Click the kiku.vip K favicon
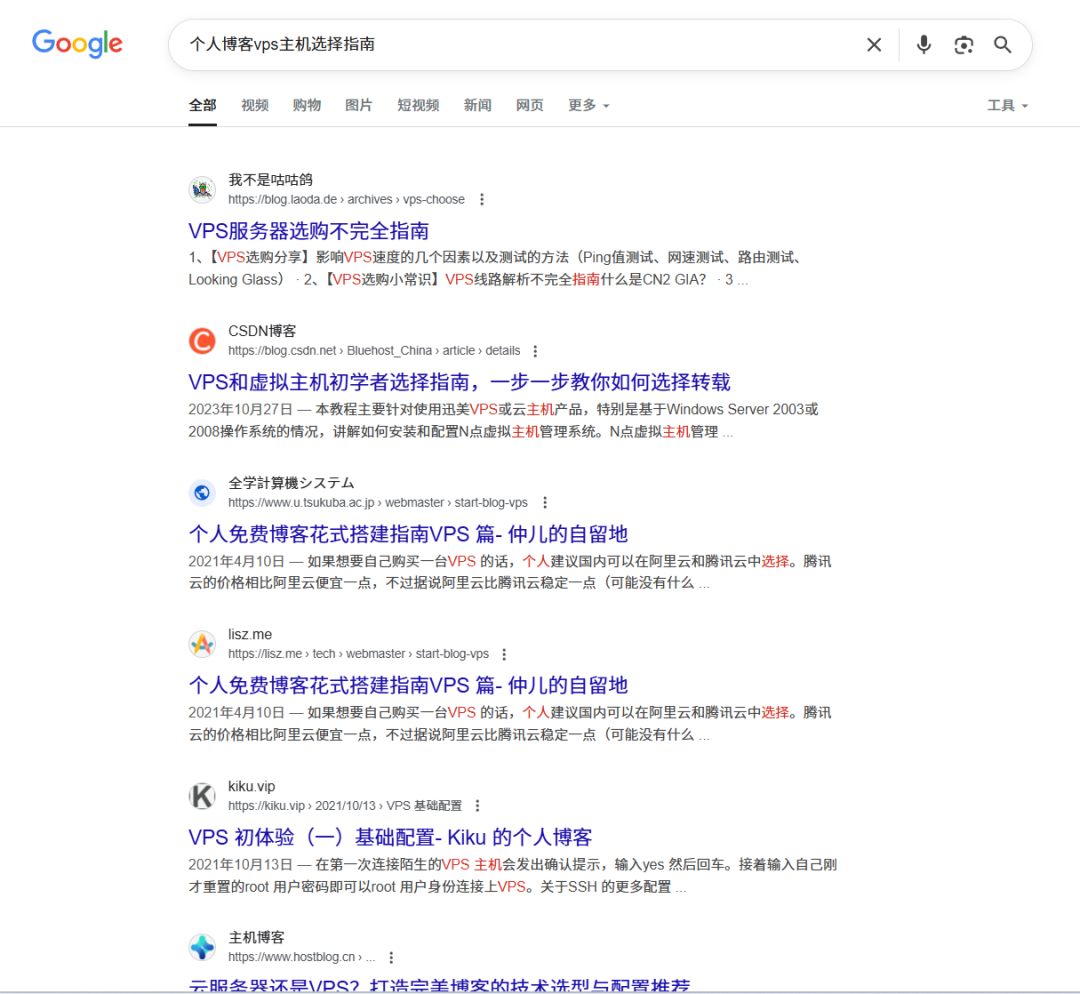1080x994 pixels. (202, 796)
